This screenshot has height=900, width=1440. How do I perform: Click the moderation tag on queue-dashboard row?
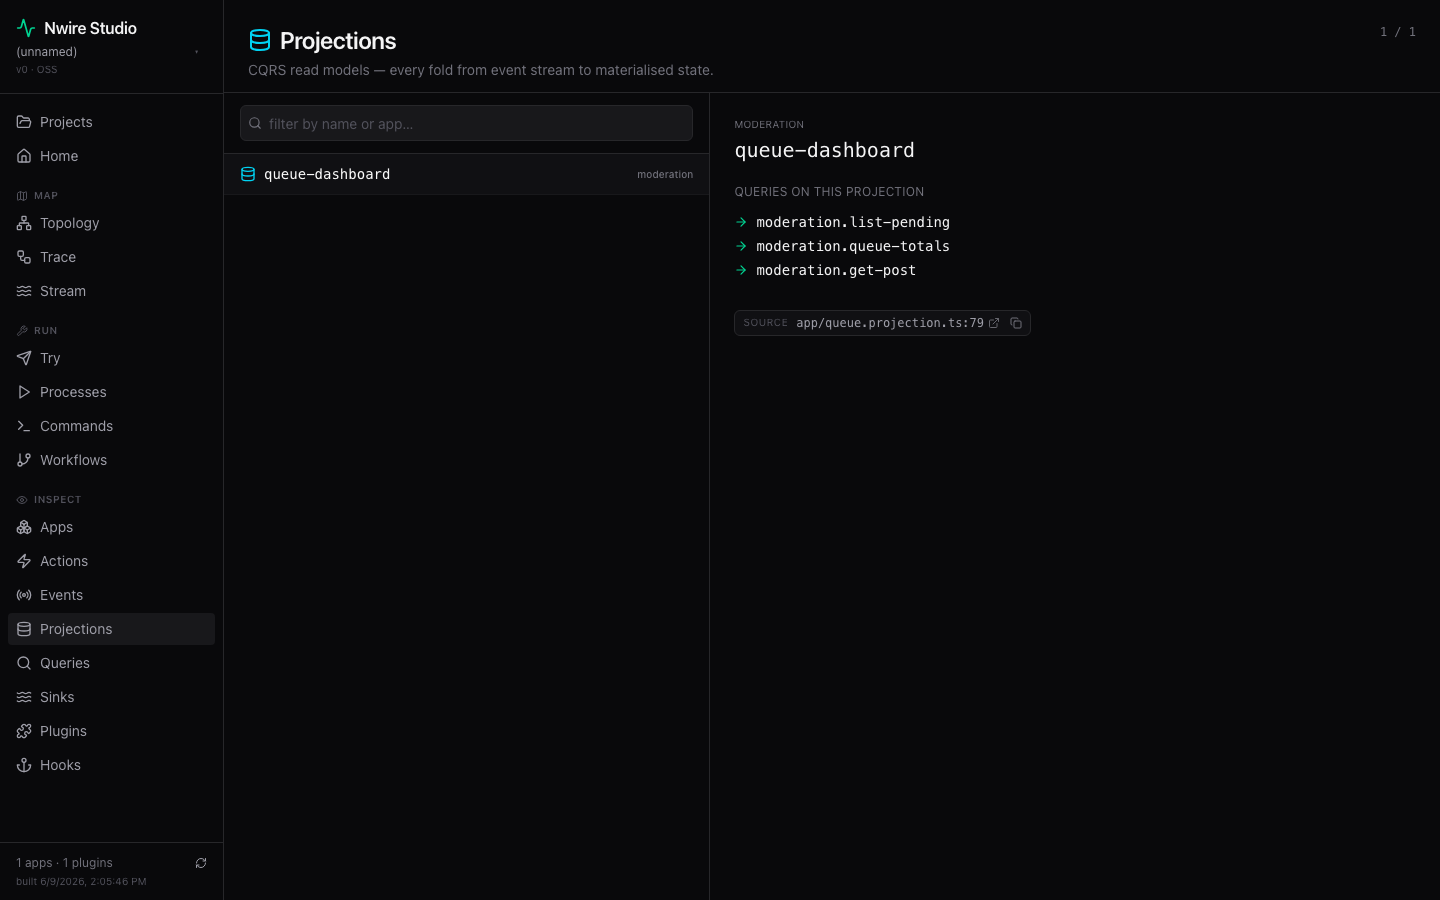click(x=665, y=174)
